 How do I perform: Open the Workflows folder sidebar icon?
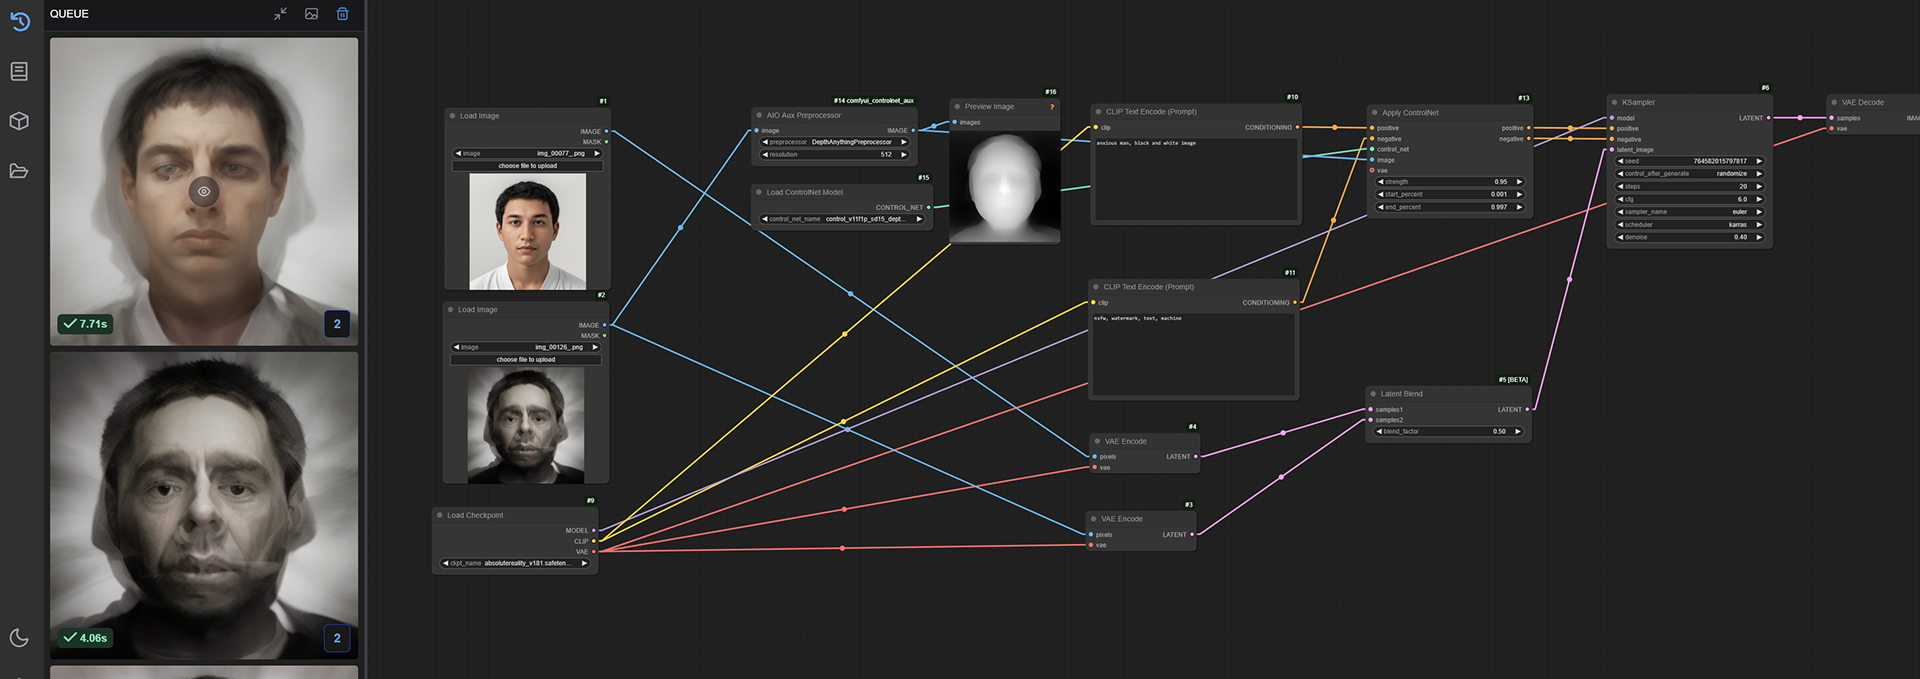click(19, 171)
